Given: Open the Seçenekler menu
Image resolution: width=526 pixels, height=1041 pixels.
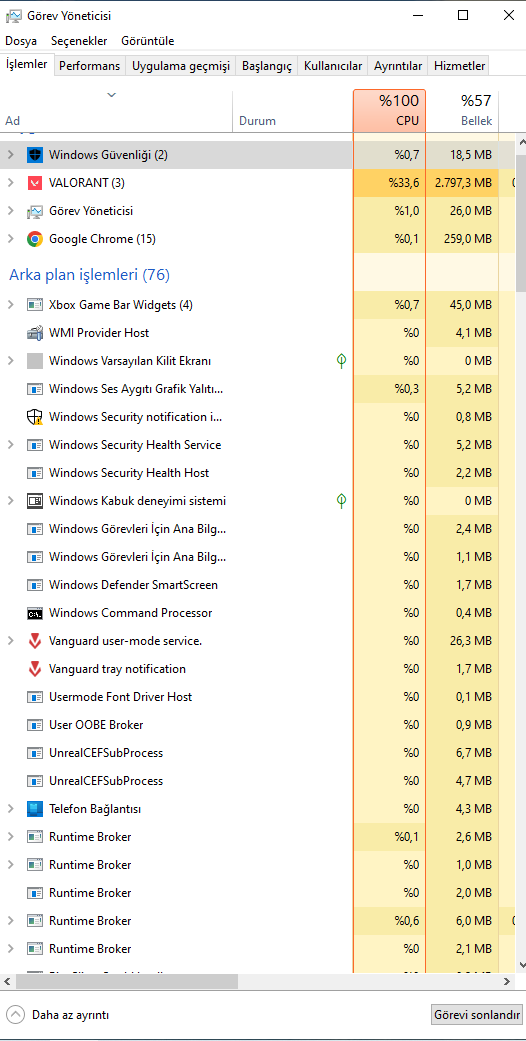Looking at the screenshot, I should click(x=79, y=41).
